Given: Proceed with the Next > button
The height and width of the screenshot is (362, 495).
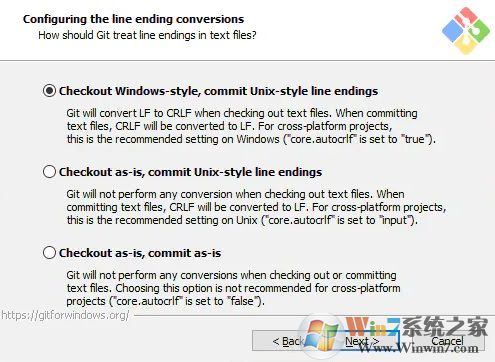Looking at the screenshot, I should pos(362,341).
